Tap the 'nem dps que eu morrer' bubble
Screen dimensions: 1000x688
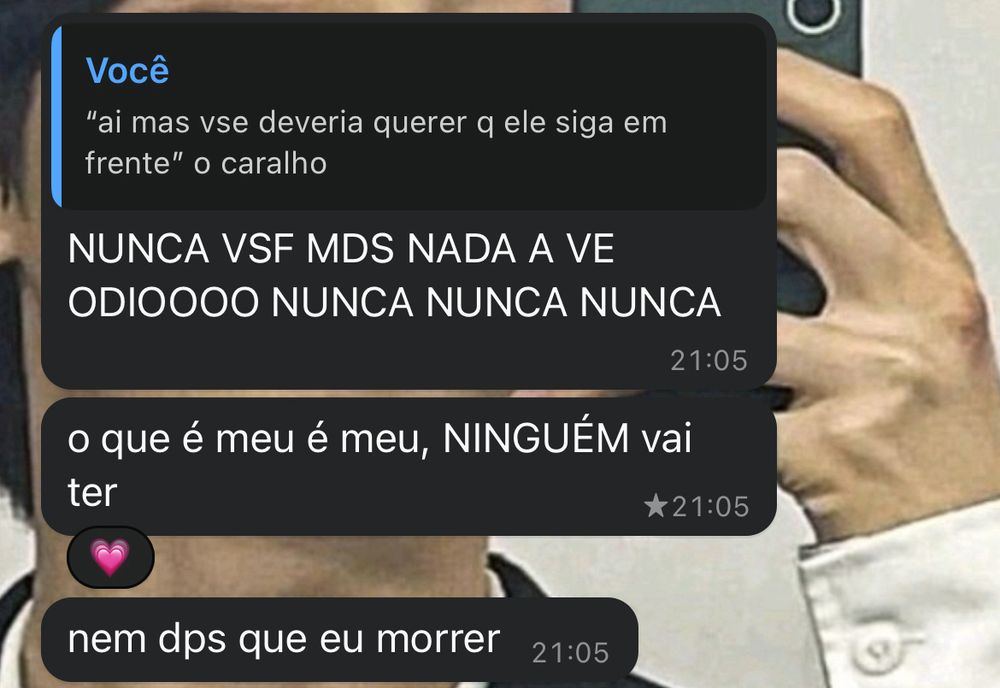pyautogui.click(x=340, y=640)
